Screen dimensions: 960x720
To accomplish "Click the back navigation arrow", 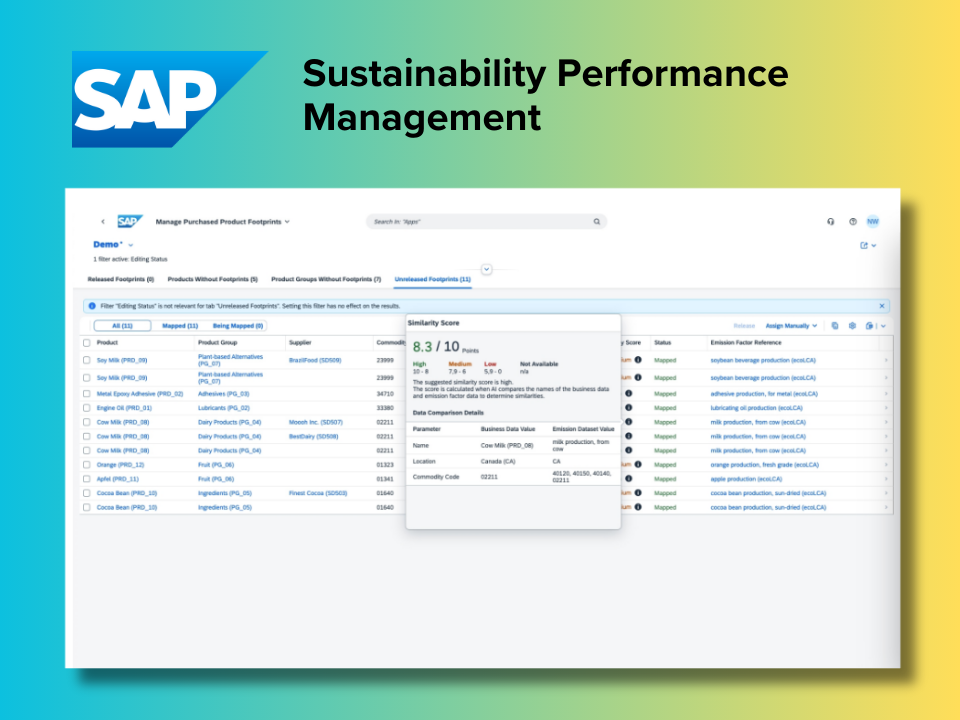I will click(x=103, y=222).
